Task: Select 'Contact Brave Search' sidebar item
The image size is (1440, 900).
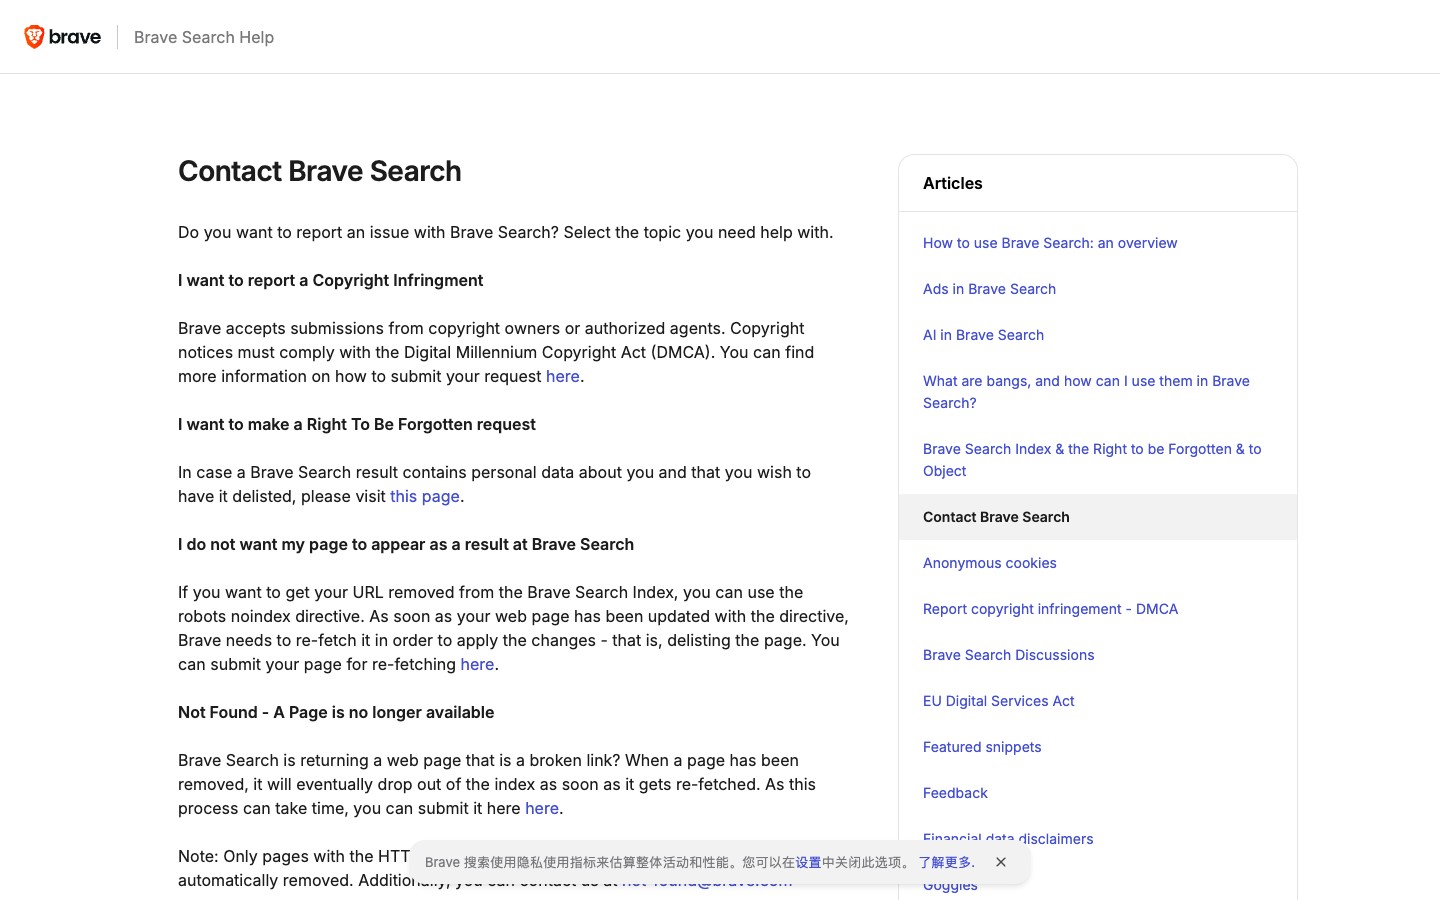Action: [x=1098, y=517]
